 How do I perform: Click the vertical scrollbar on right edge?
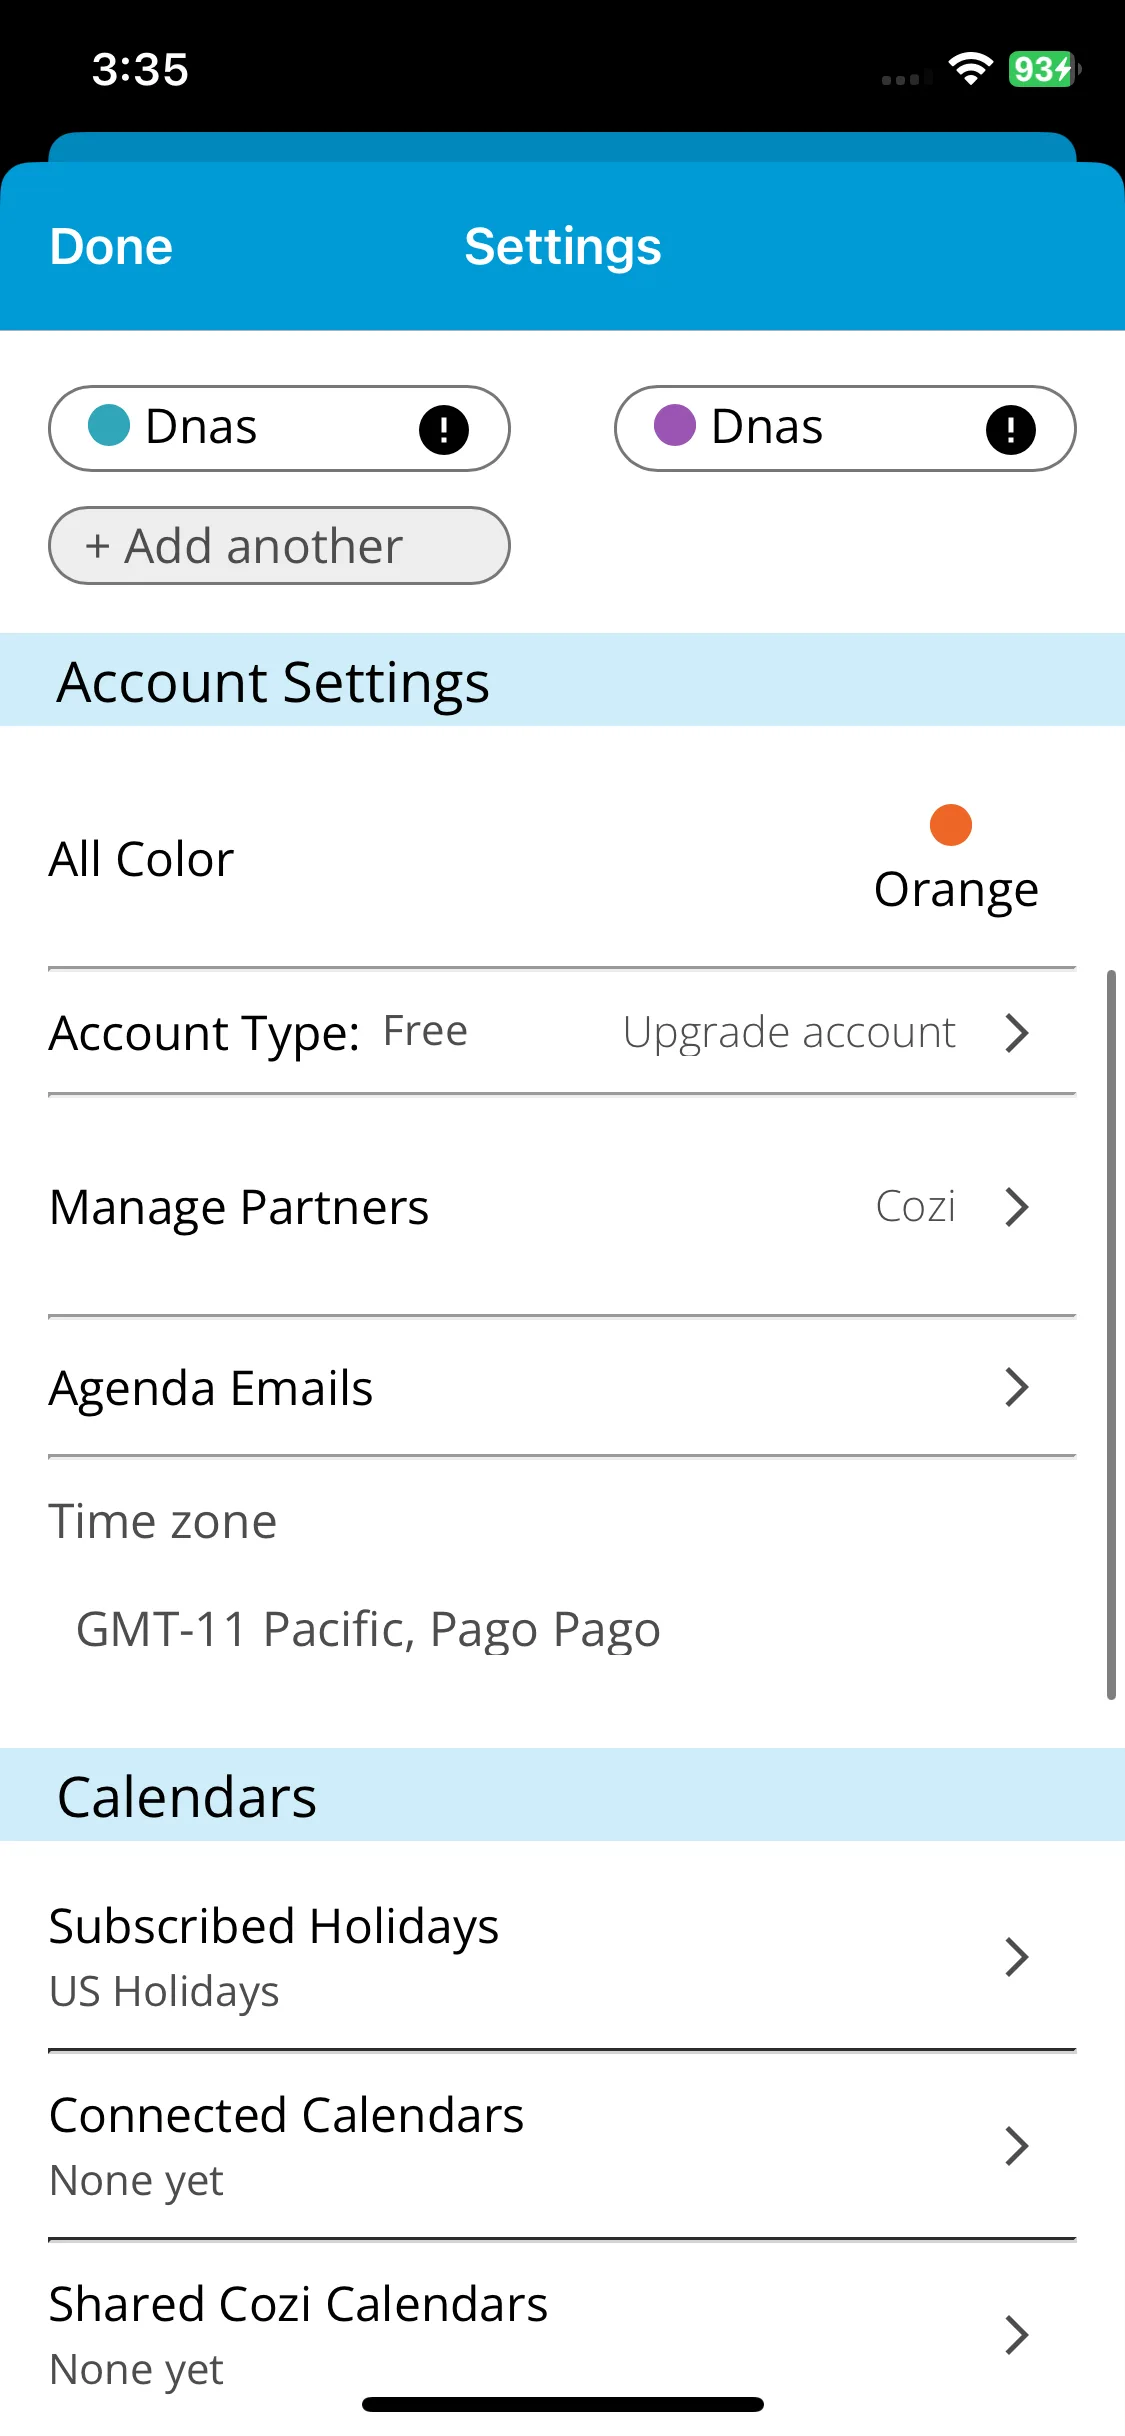pos(1111,1335)
